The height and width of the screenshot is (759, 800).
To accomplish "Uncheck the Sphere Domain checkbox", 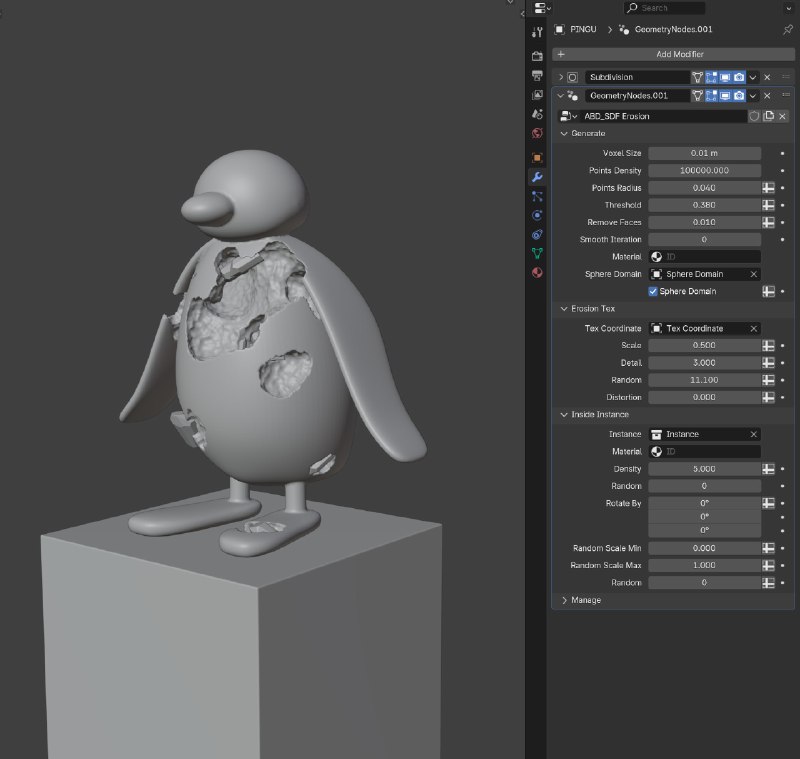I will [653, 291].
